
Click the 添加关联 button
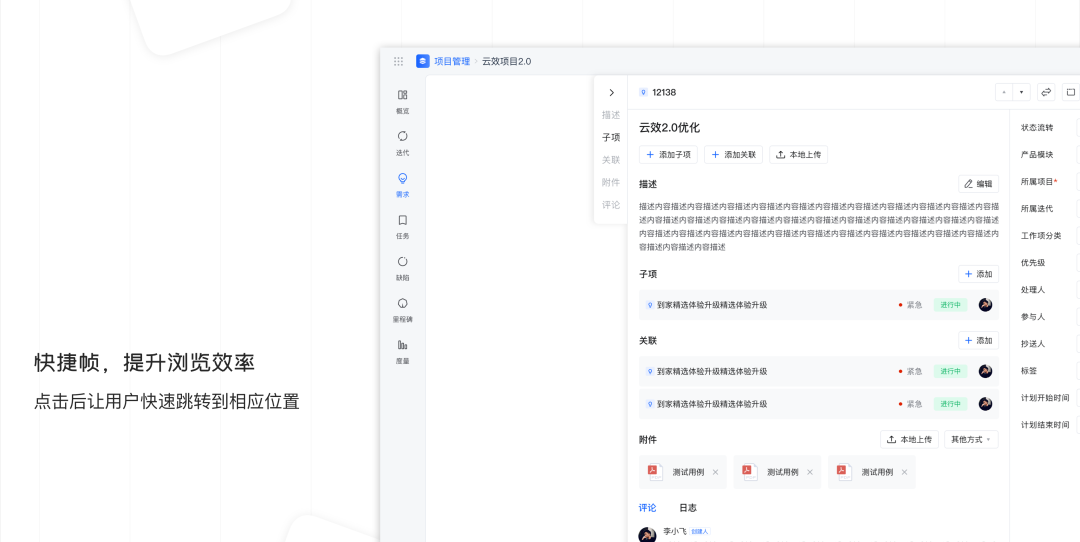[x=734, y=155]
